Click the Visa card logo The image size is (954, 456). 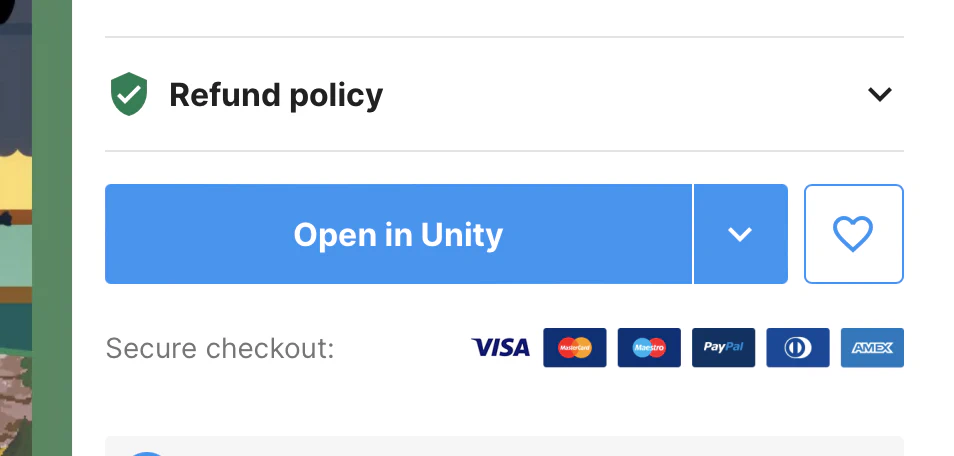[x=500, y=348]
